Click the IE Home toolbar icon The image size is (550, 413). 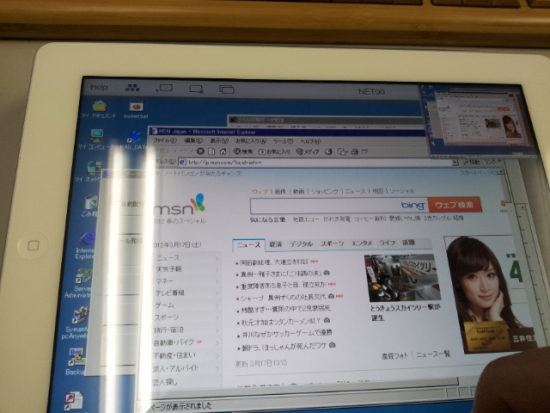pos(223,152)
